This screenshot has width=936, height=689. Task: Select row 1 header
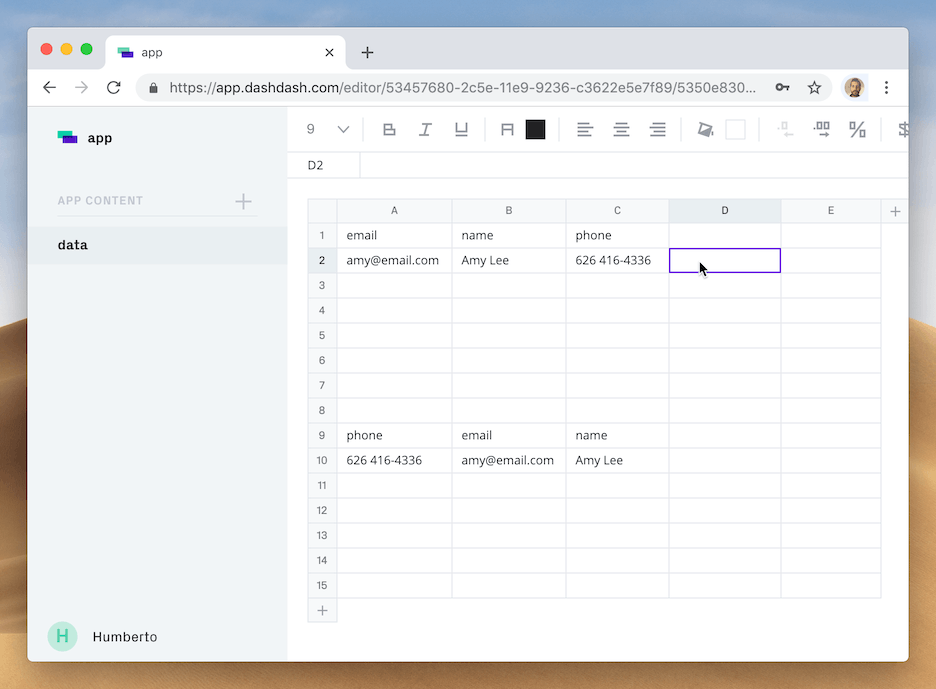pyautogui.click(x=322, y=235)
